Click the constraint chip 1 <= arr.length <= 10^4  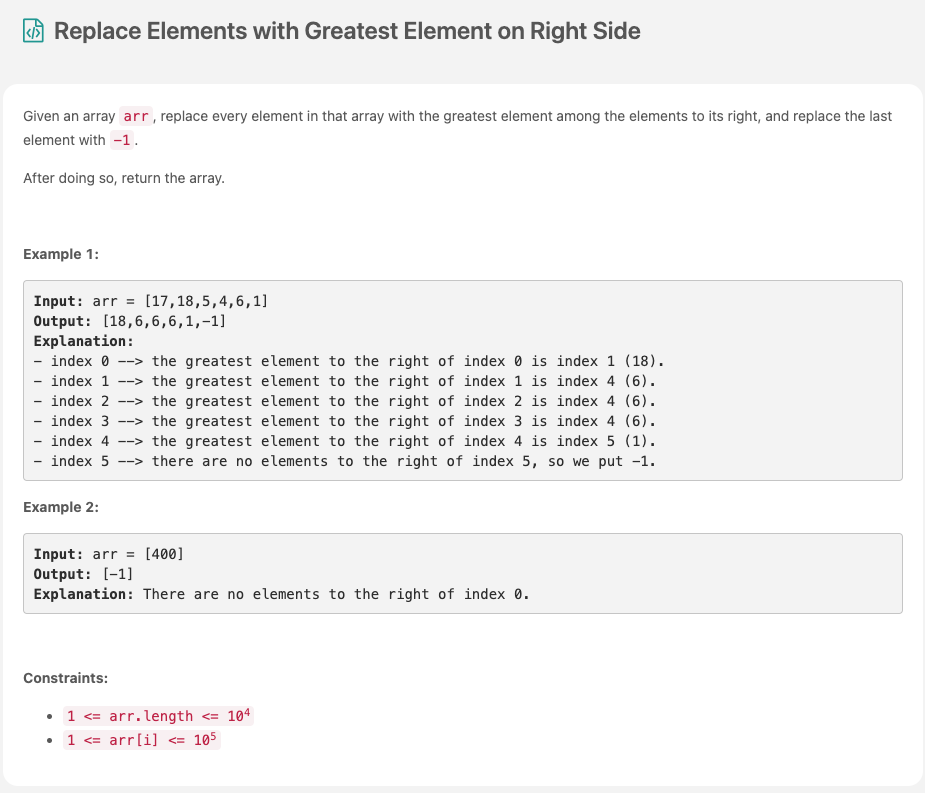pos(156,715)
